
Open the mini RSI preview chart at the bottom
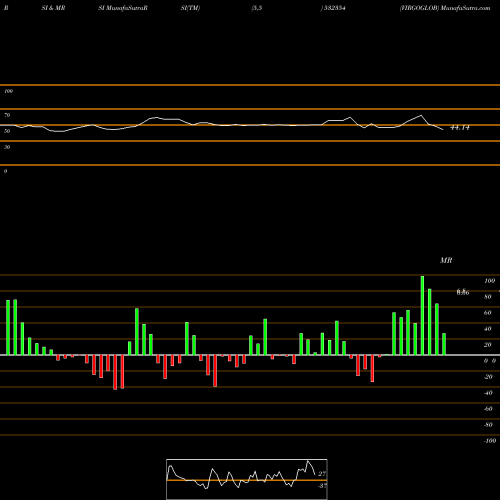[x=247, y=479]
